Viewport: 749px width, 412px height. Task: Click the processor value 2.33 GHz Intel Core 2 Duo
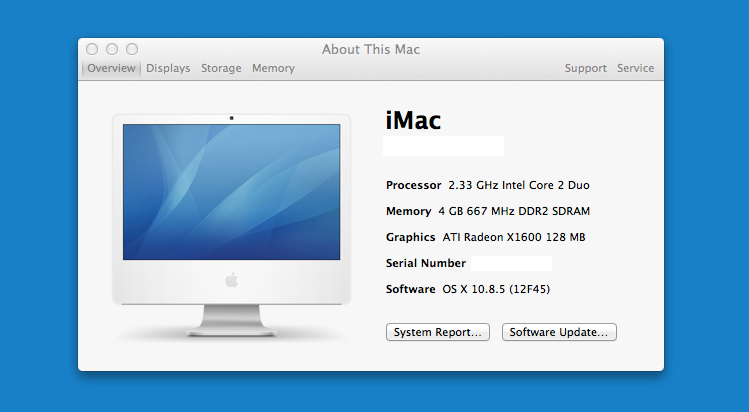click(x=519, y=185)
